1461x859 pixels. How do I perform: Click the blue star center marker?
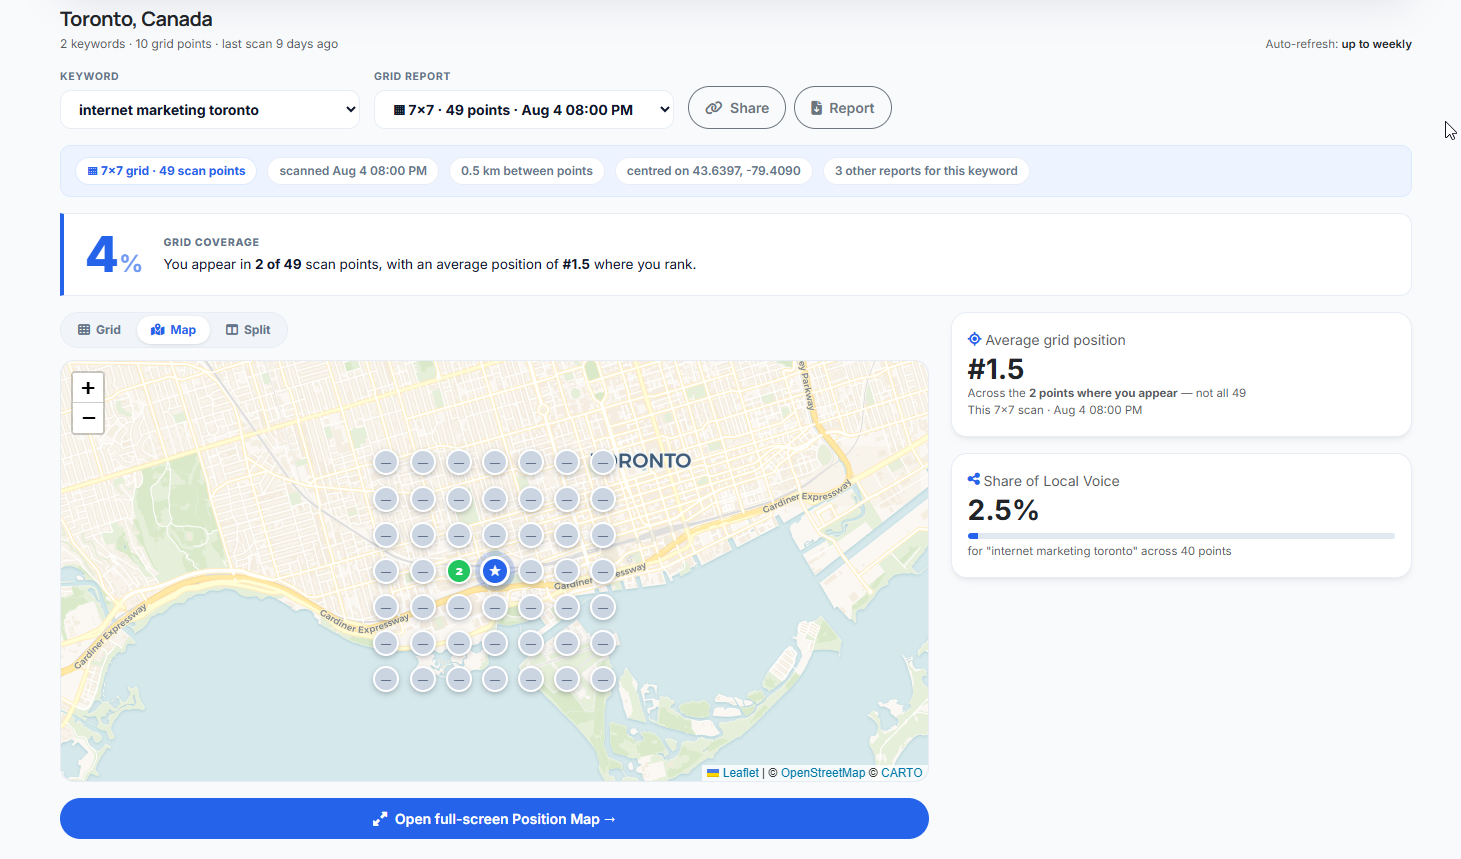tap(495, 571)
